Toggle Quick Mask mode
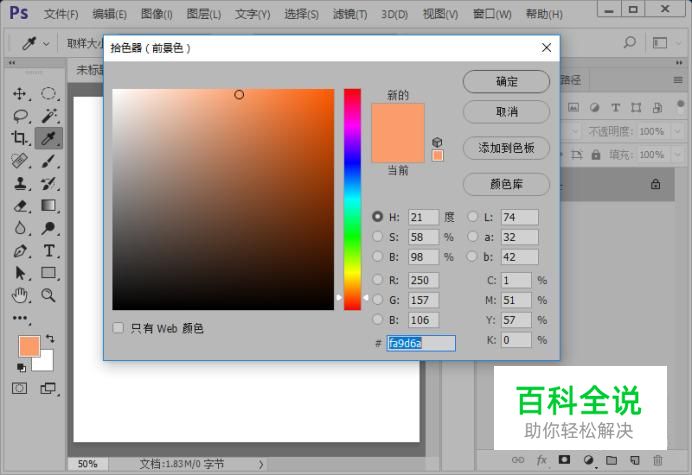 [x=19, y=388]
